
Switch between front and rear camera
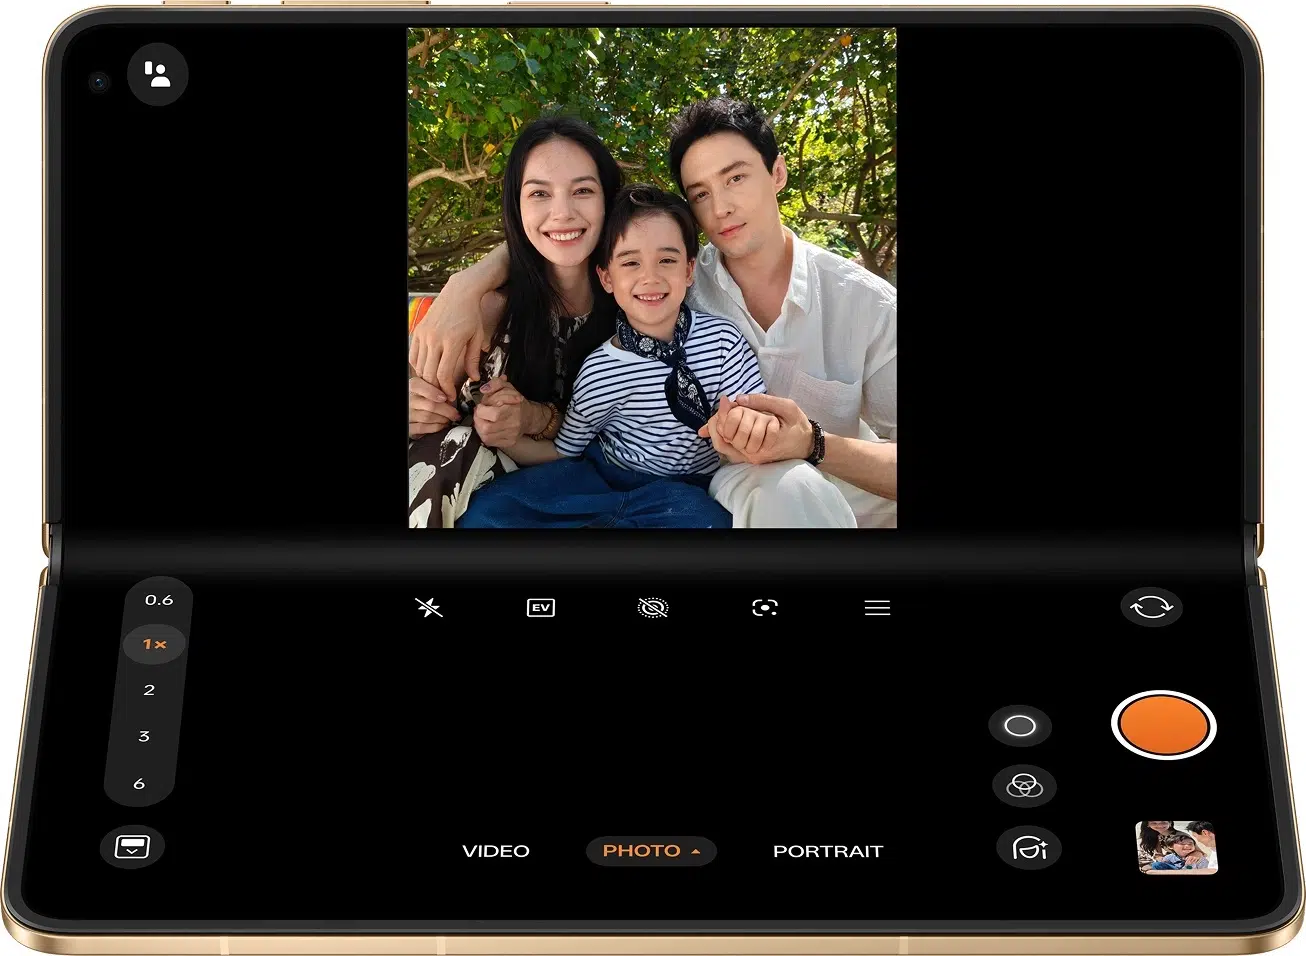(1150, 607)
